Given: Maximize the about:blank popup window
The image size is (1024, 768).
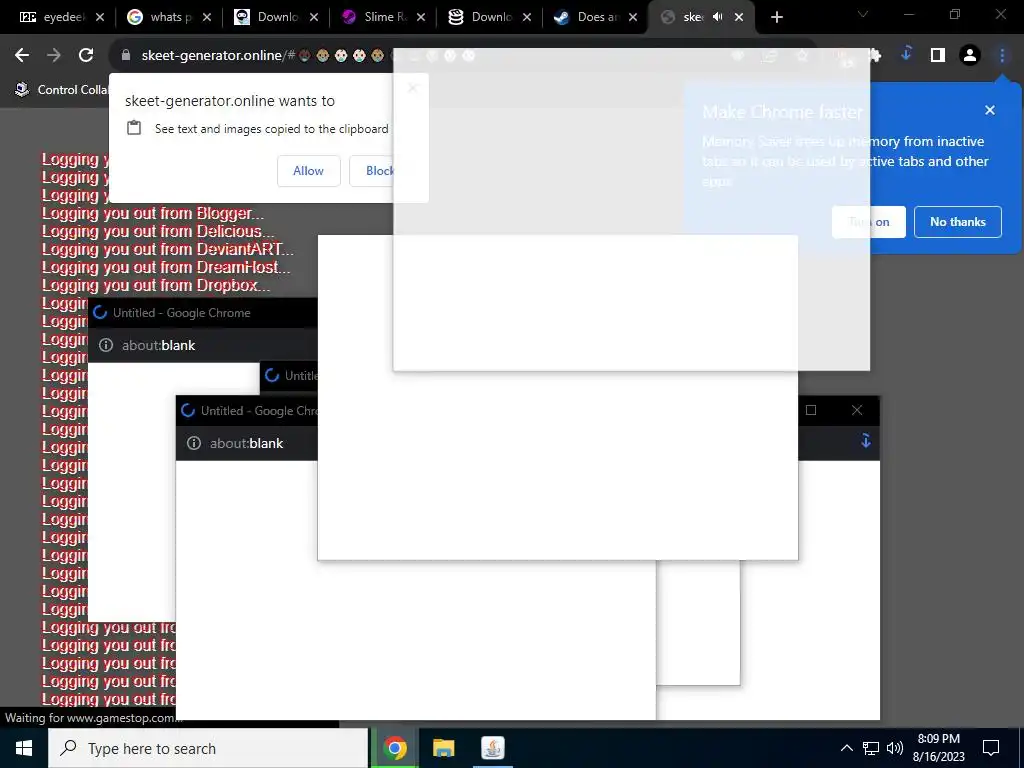Looking at the screenshot, I should 811,410.
